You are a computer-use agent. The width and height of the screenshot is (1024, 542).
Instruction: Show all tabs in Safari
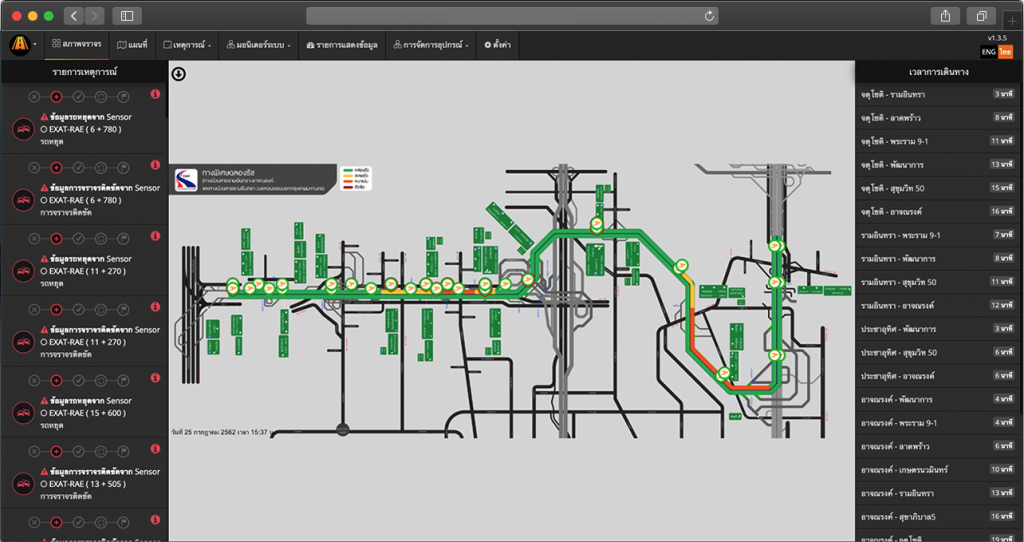click(x=982, y=16)
